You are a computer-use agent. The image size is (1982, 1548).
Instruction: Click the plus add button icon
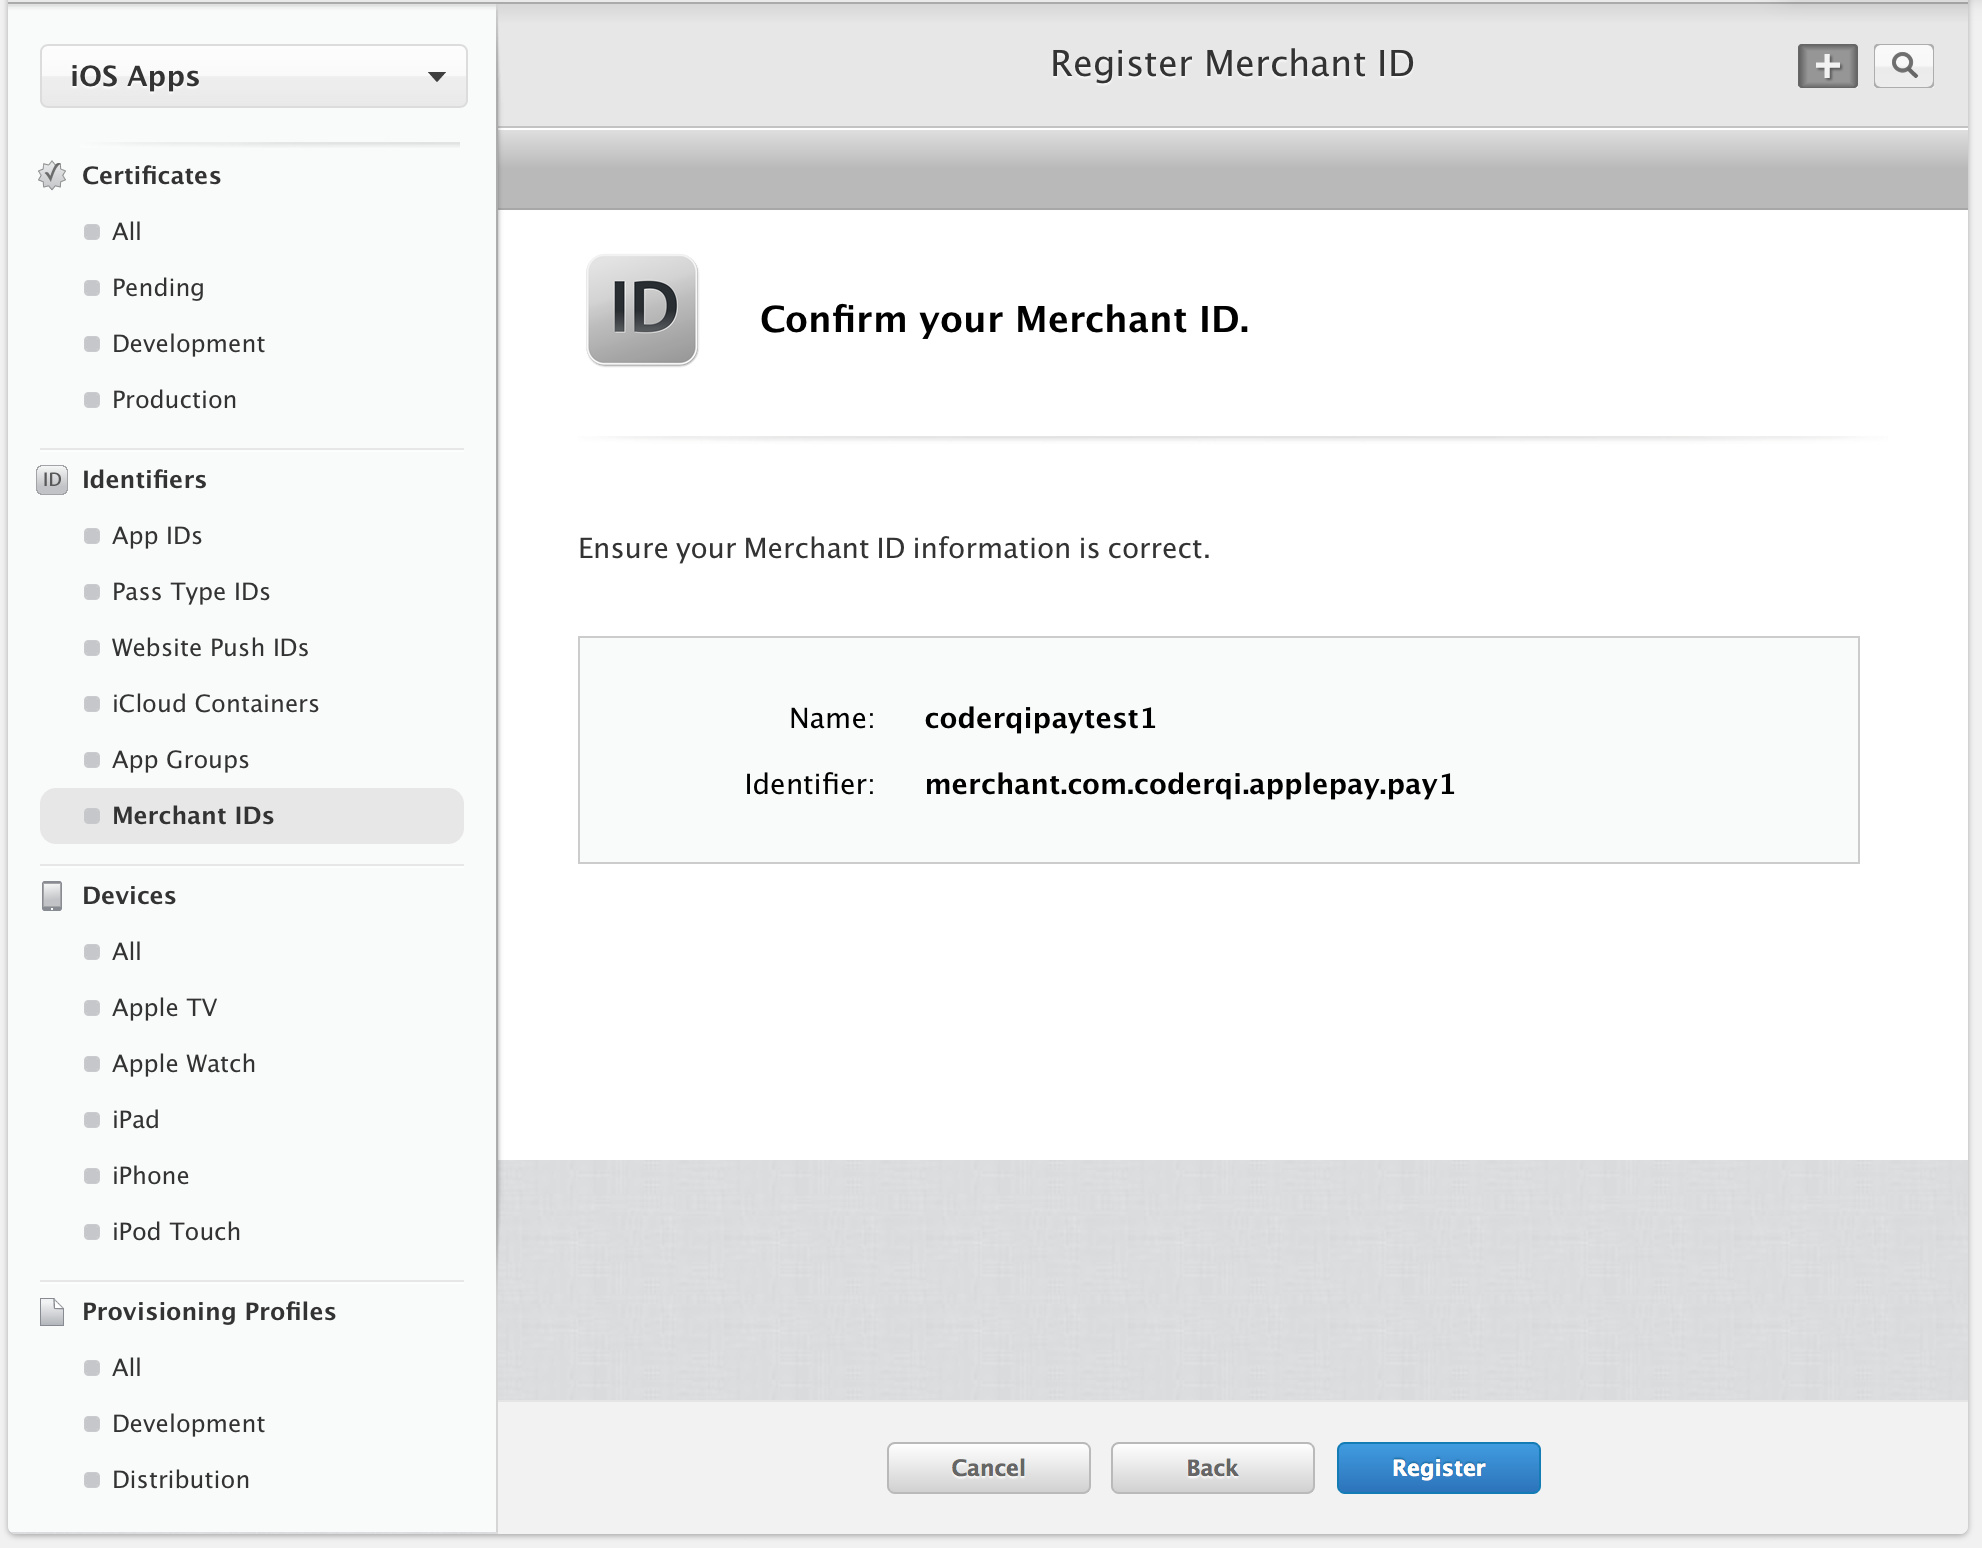(1827, 66)
